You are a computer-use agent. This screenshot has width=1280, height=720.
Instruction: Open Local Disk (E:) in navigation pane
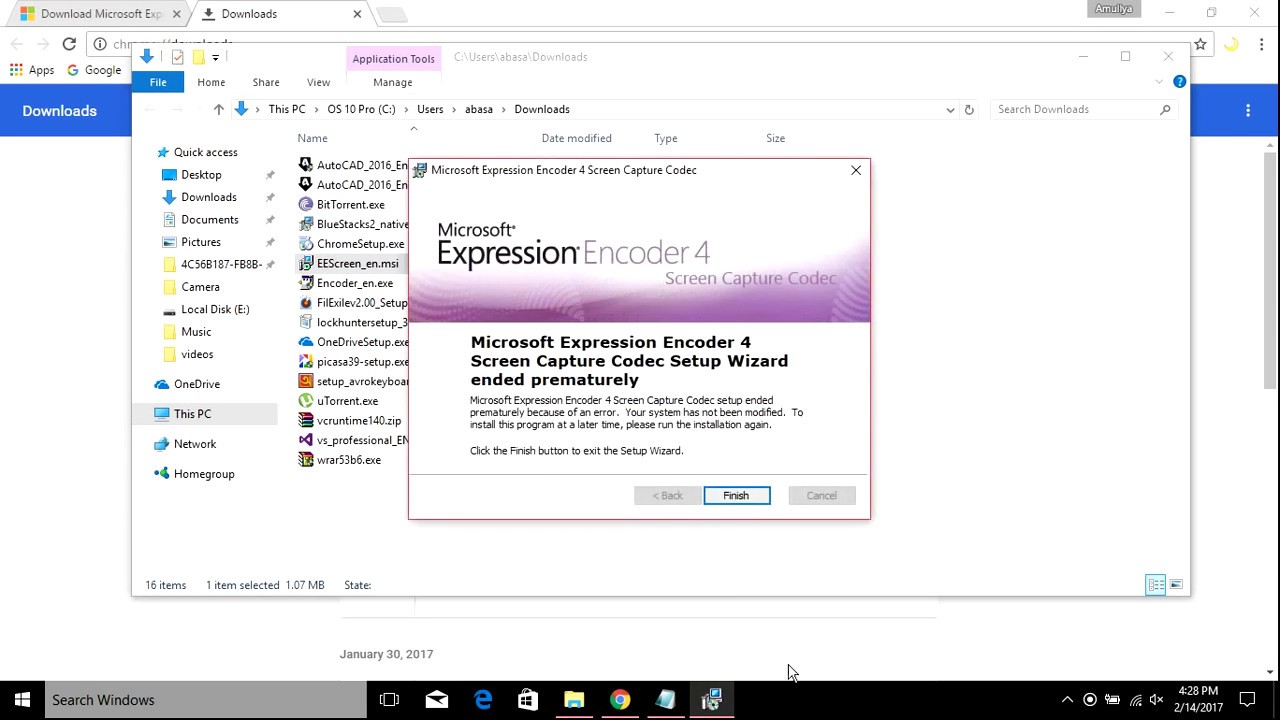[215, 310]
